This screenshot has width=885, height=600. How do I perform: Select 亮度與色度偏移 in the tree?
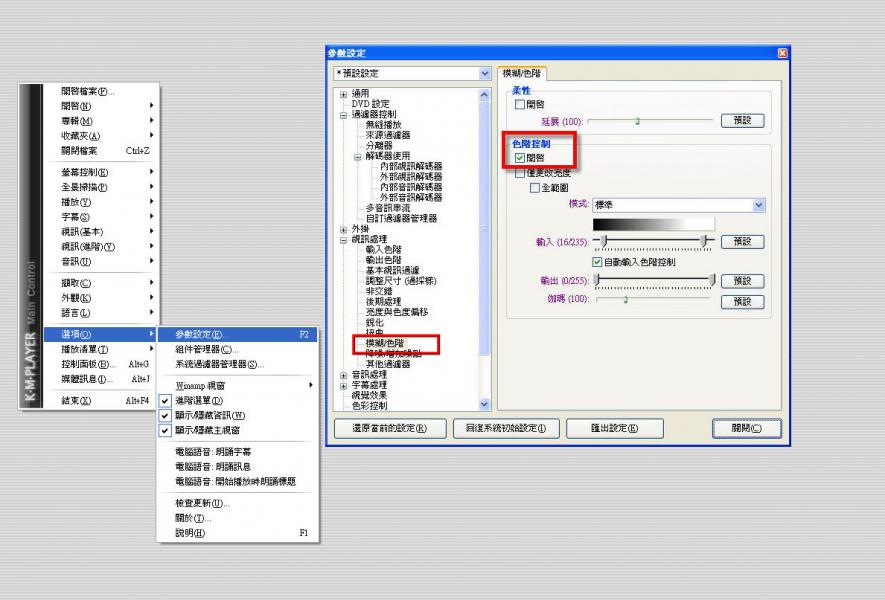click(397, 312)
